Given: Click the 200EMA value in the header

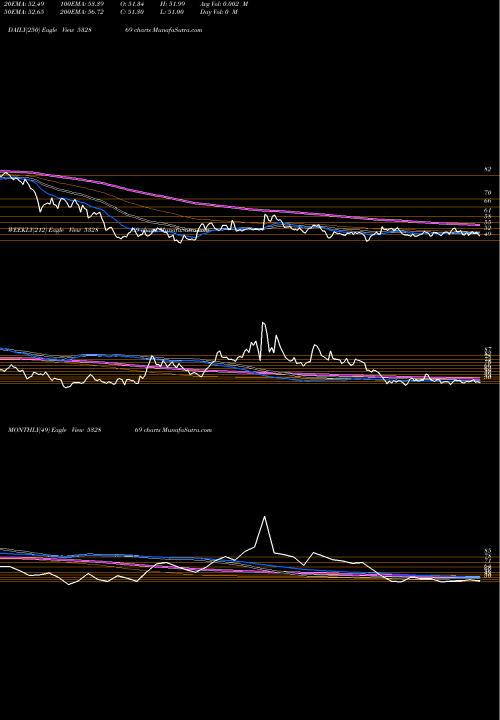Looking at the screenshot, I should [82, 12].
